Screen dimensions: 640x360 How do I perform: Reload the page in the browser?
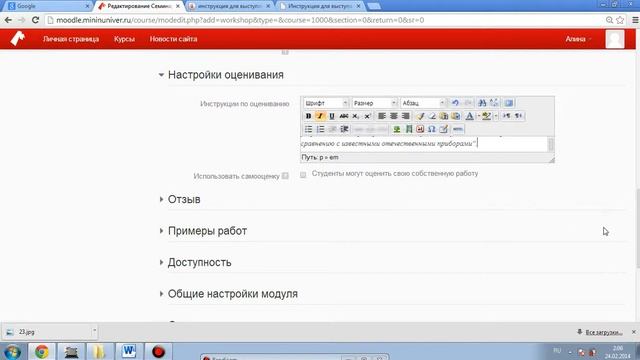point(35,20)
